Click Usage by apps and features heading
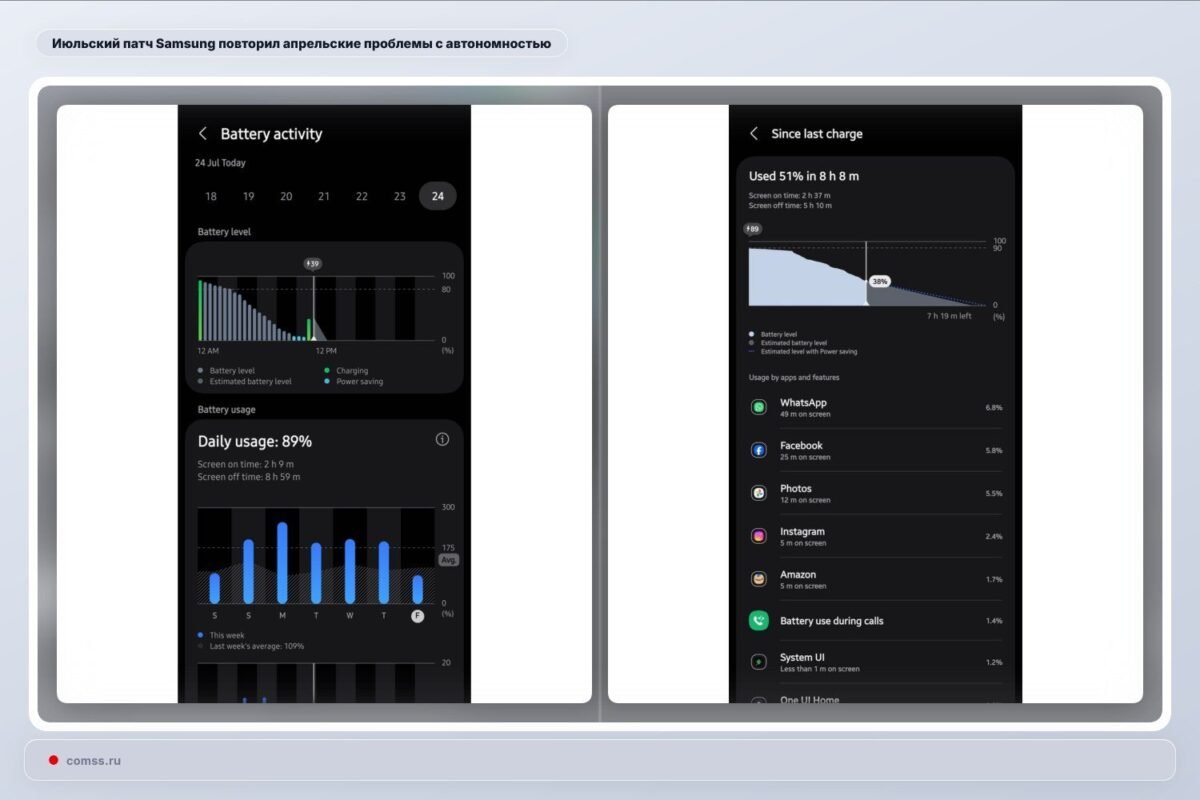This screenshot has width=1200, height=800. 794,378
